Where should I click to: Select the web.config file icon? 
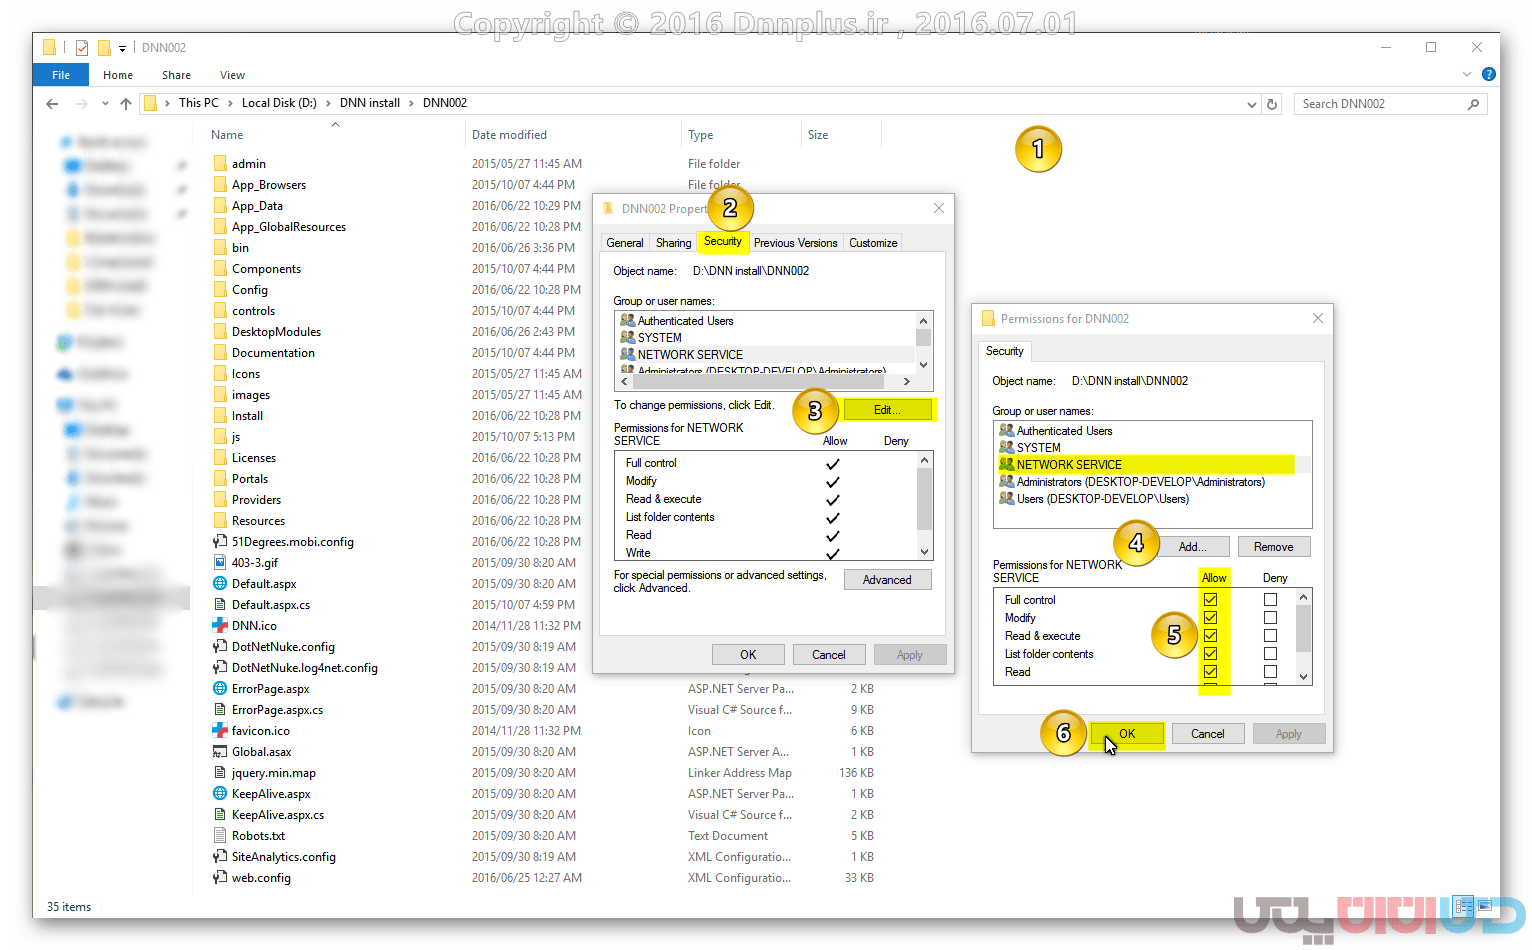220,878
